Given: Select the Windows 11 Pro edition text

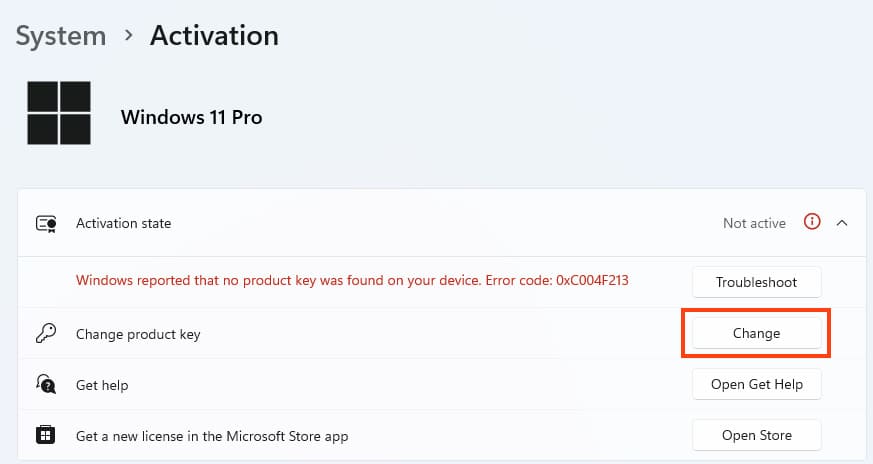Looking at the screenshot, I should pos(191,117).
